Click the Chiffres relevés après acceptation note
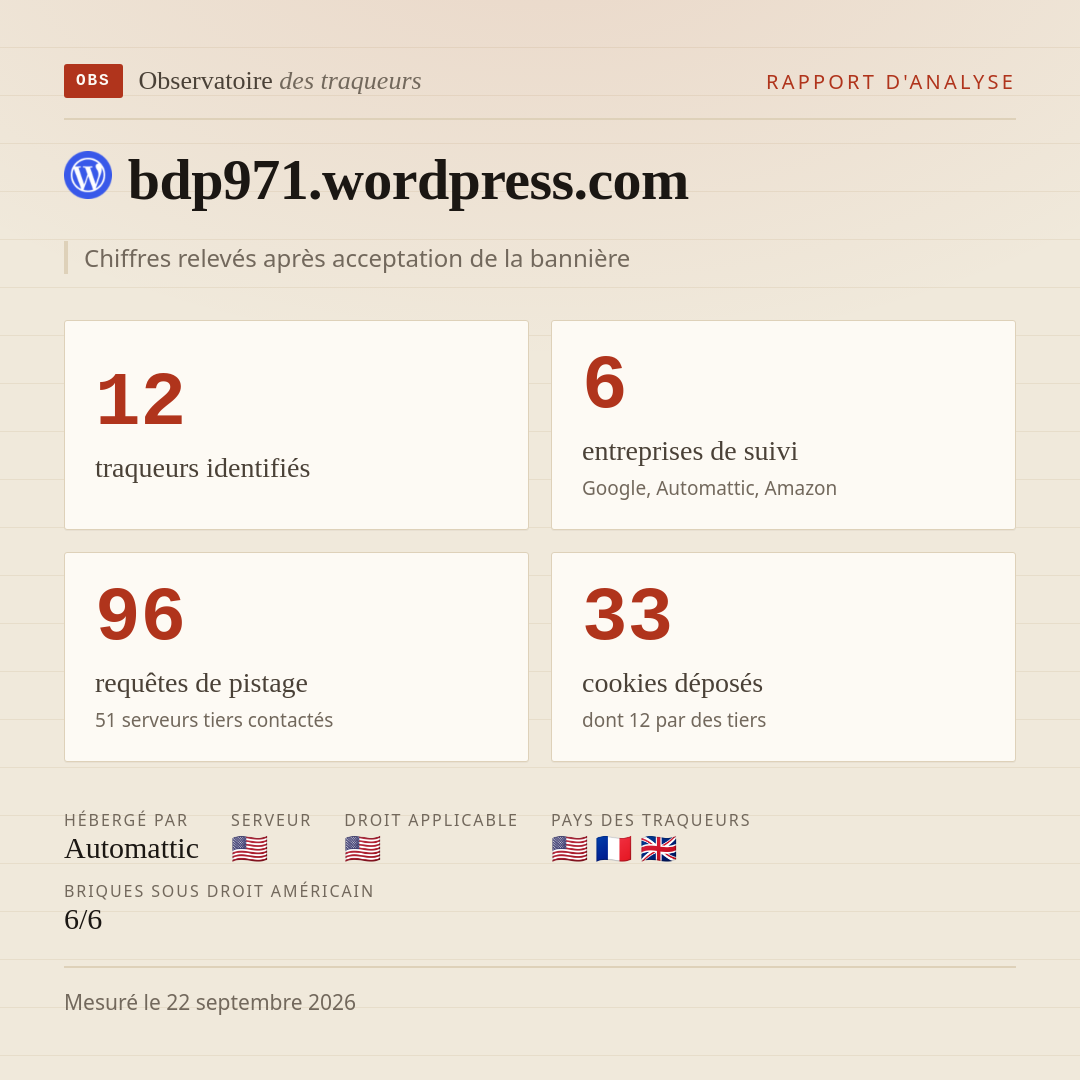The height and width of the screenshot is (1080, 1080). click(x=357, y=258)
